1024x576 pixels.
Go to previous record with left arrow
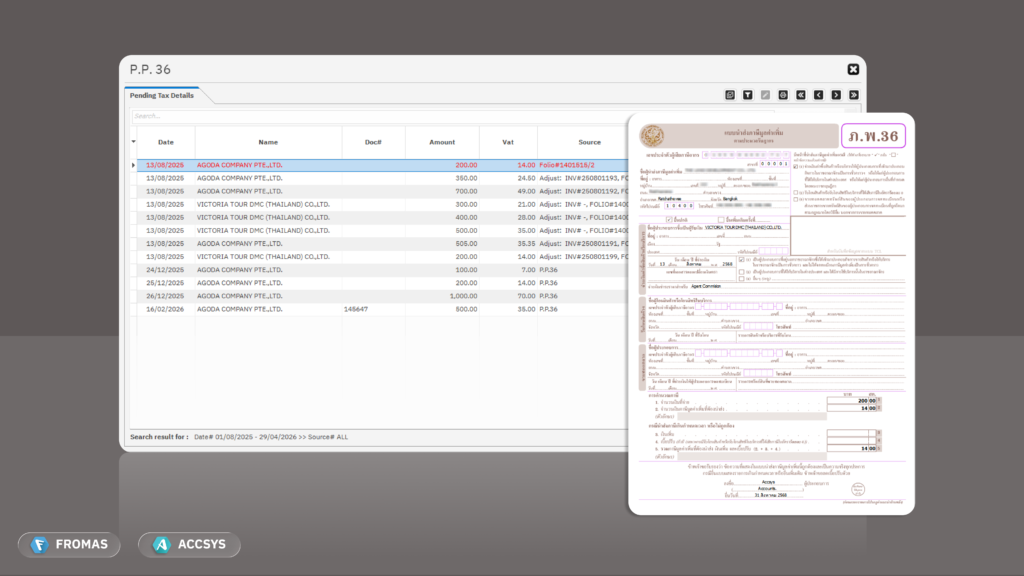(x=818, y=95)
